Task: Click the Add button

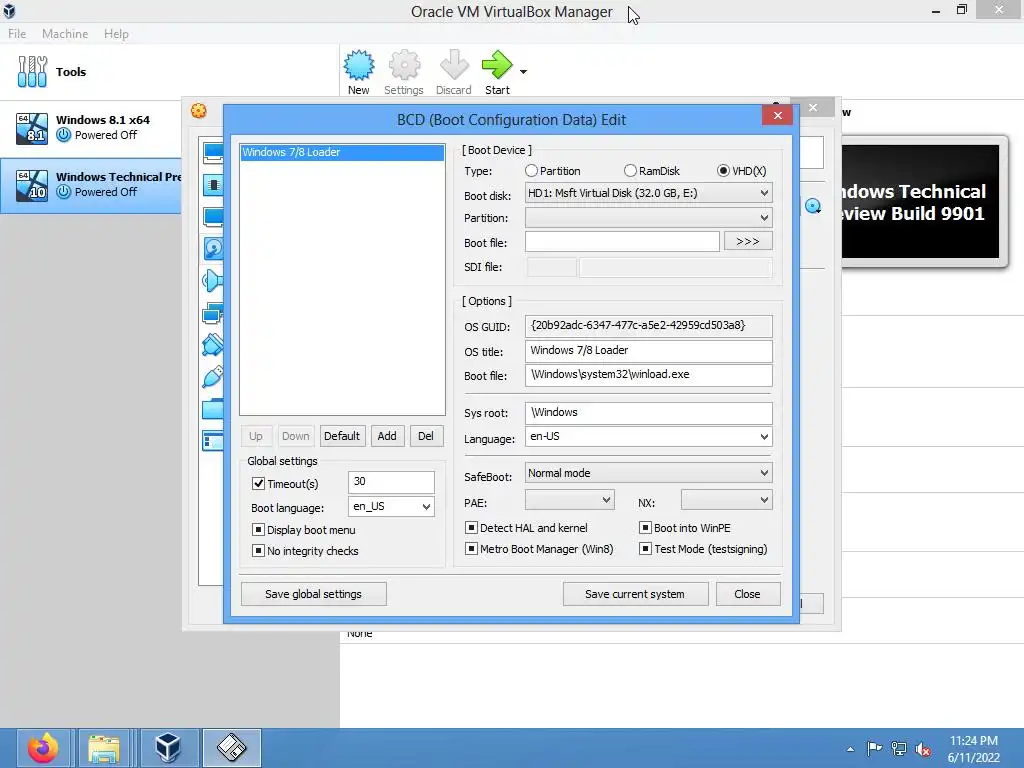Action: [387, 436]
